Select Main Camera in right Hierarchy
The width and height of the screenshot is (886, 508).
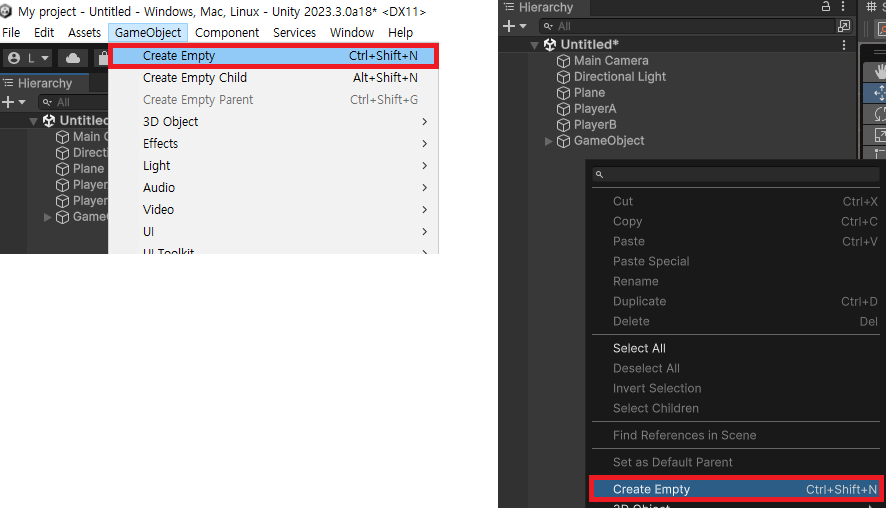611,60
